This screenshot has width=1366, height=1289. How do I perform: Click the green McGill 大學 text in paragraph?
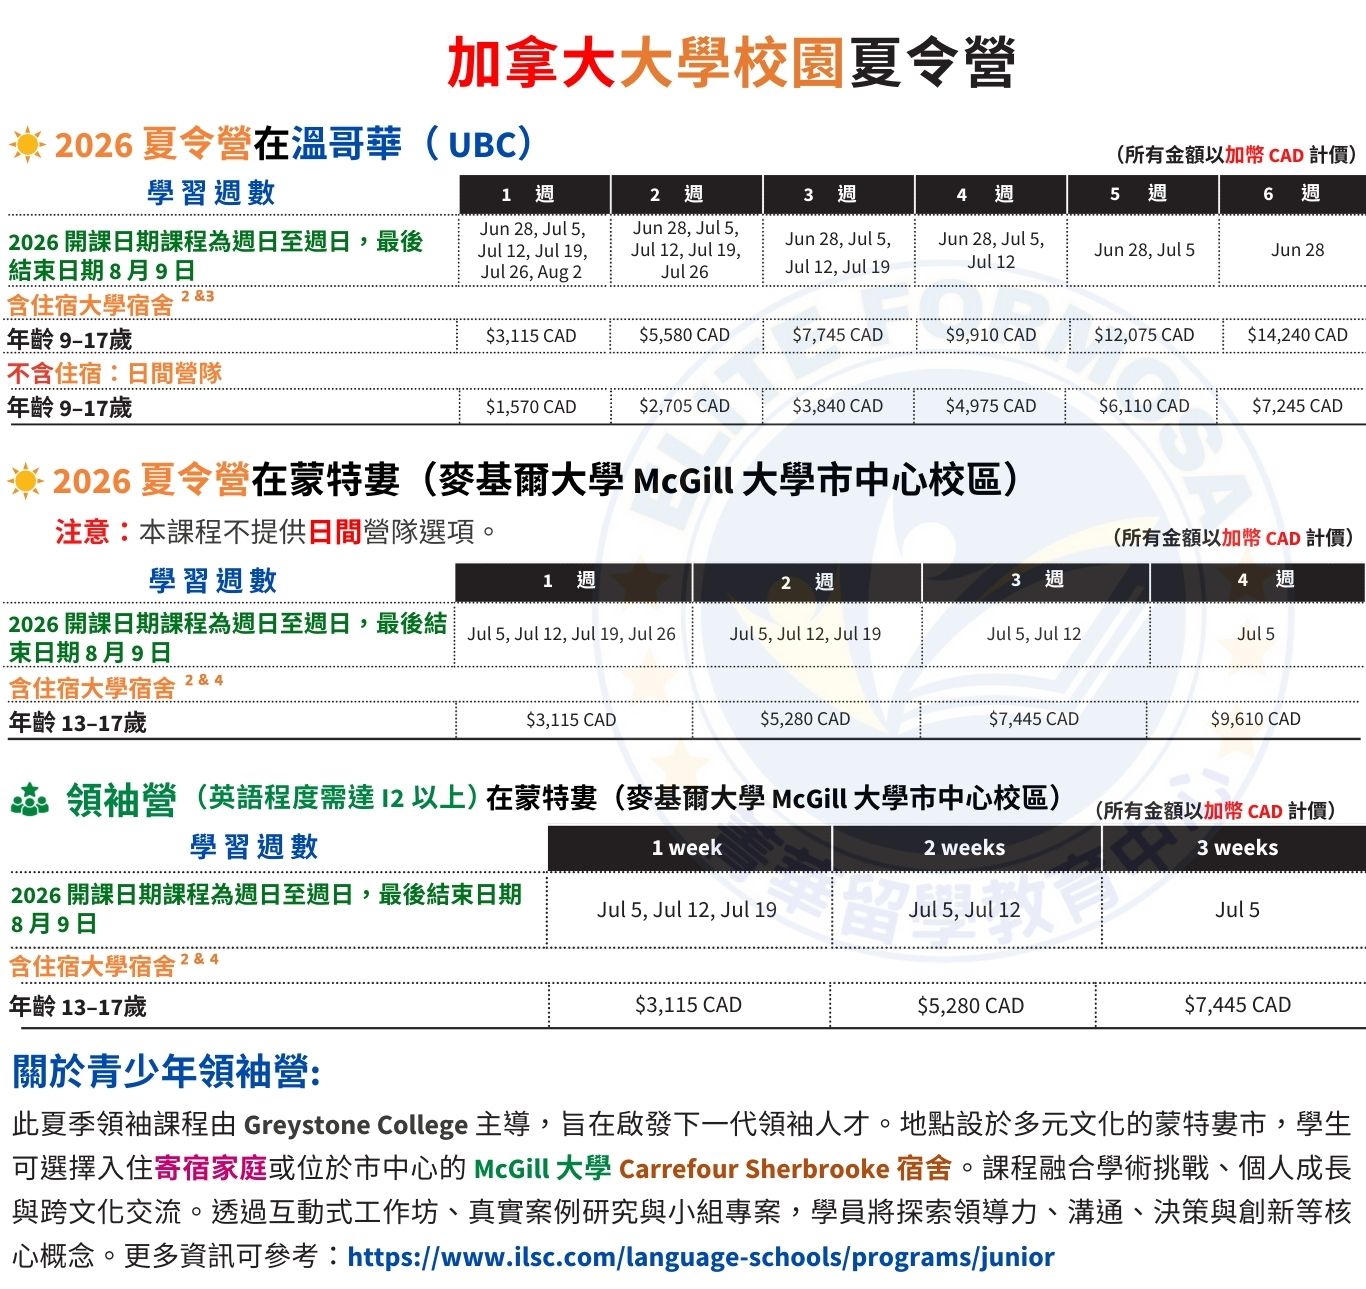(x=541, y=1168)
